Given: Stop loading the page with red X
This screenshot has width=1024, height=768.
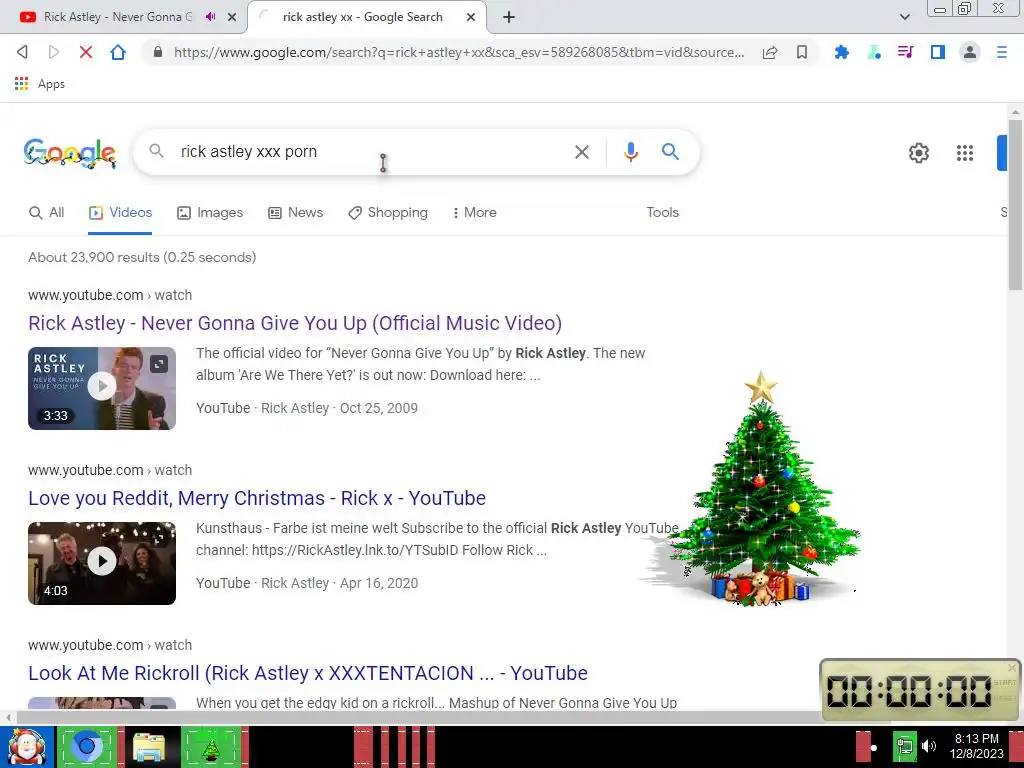Looking at the screenshot, I should point(86,52).
